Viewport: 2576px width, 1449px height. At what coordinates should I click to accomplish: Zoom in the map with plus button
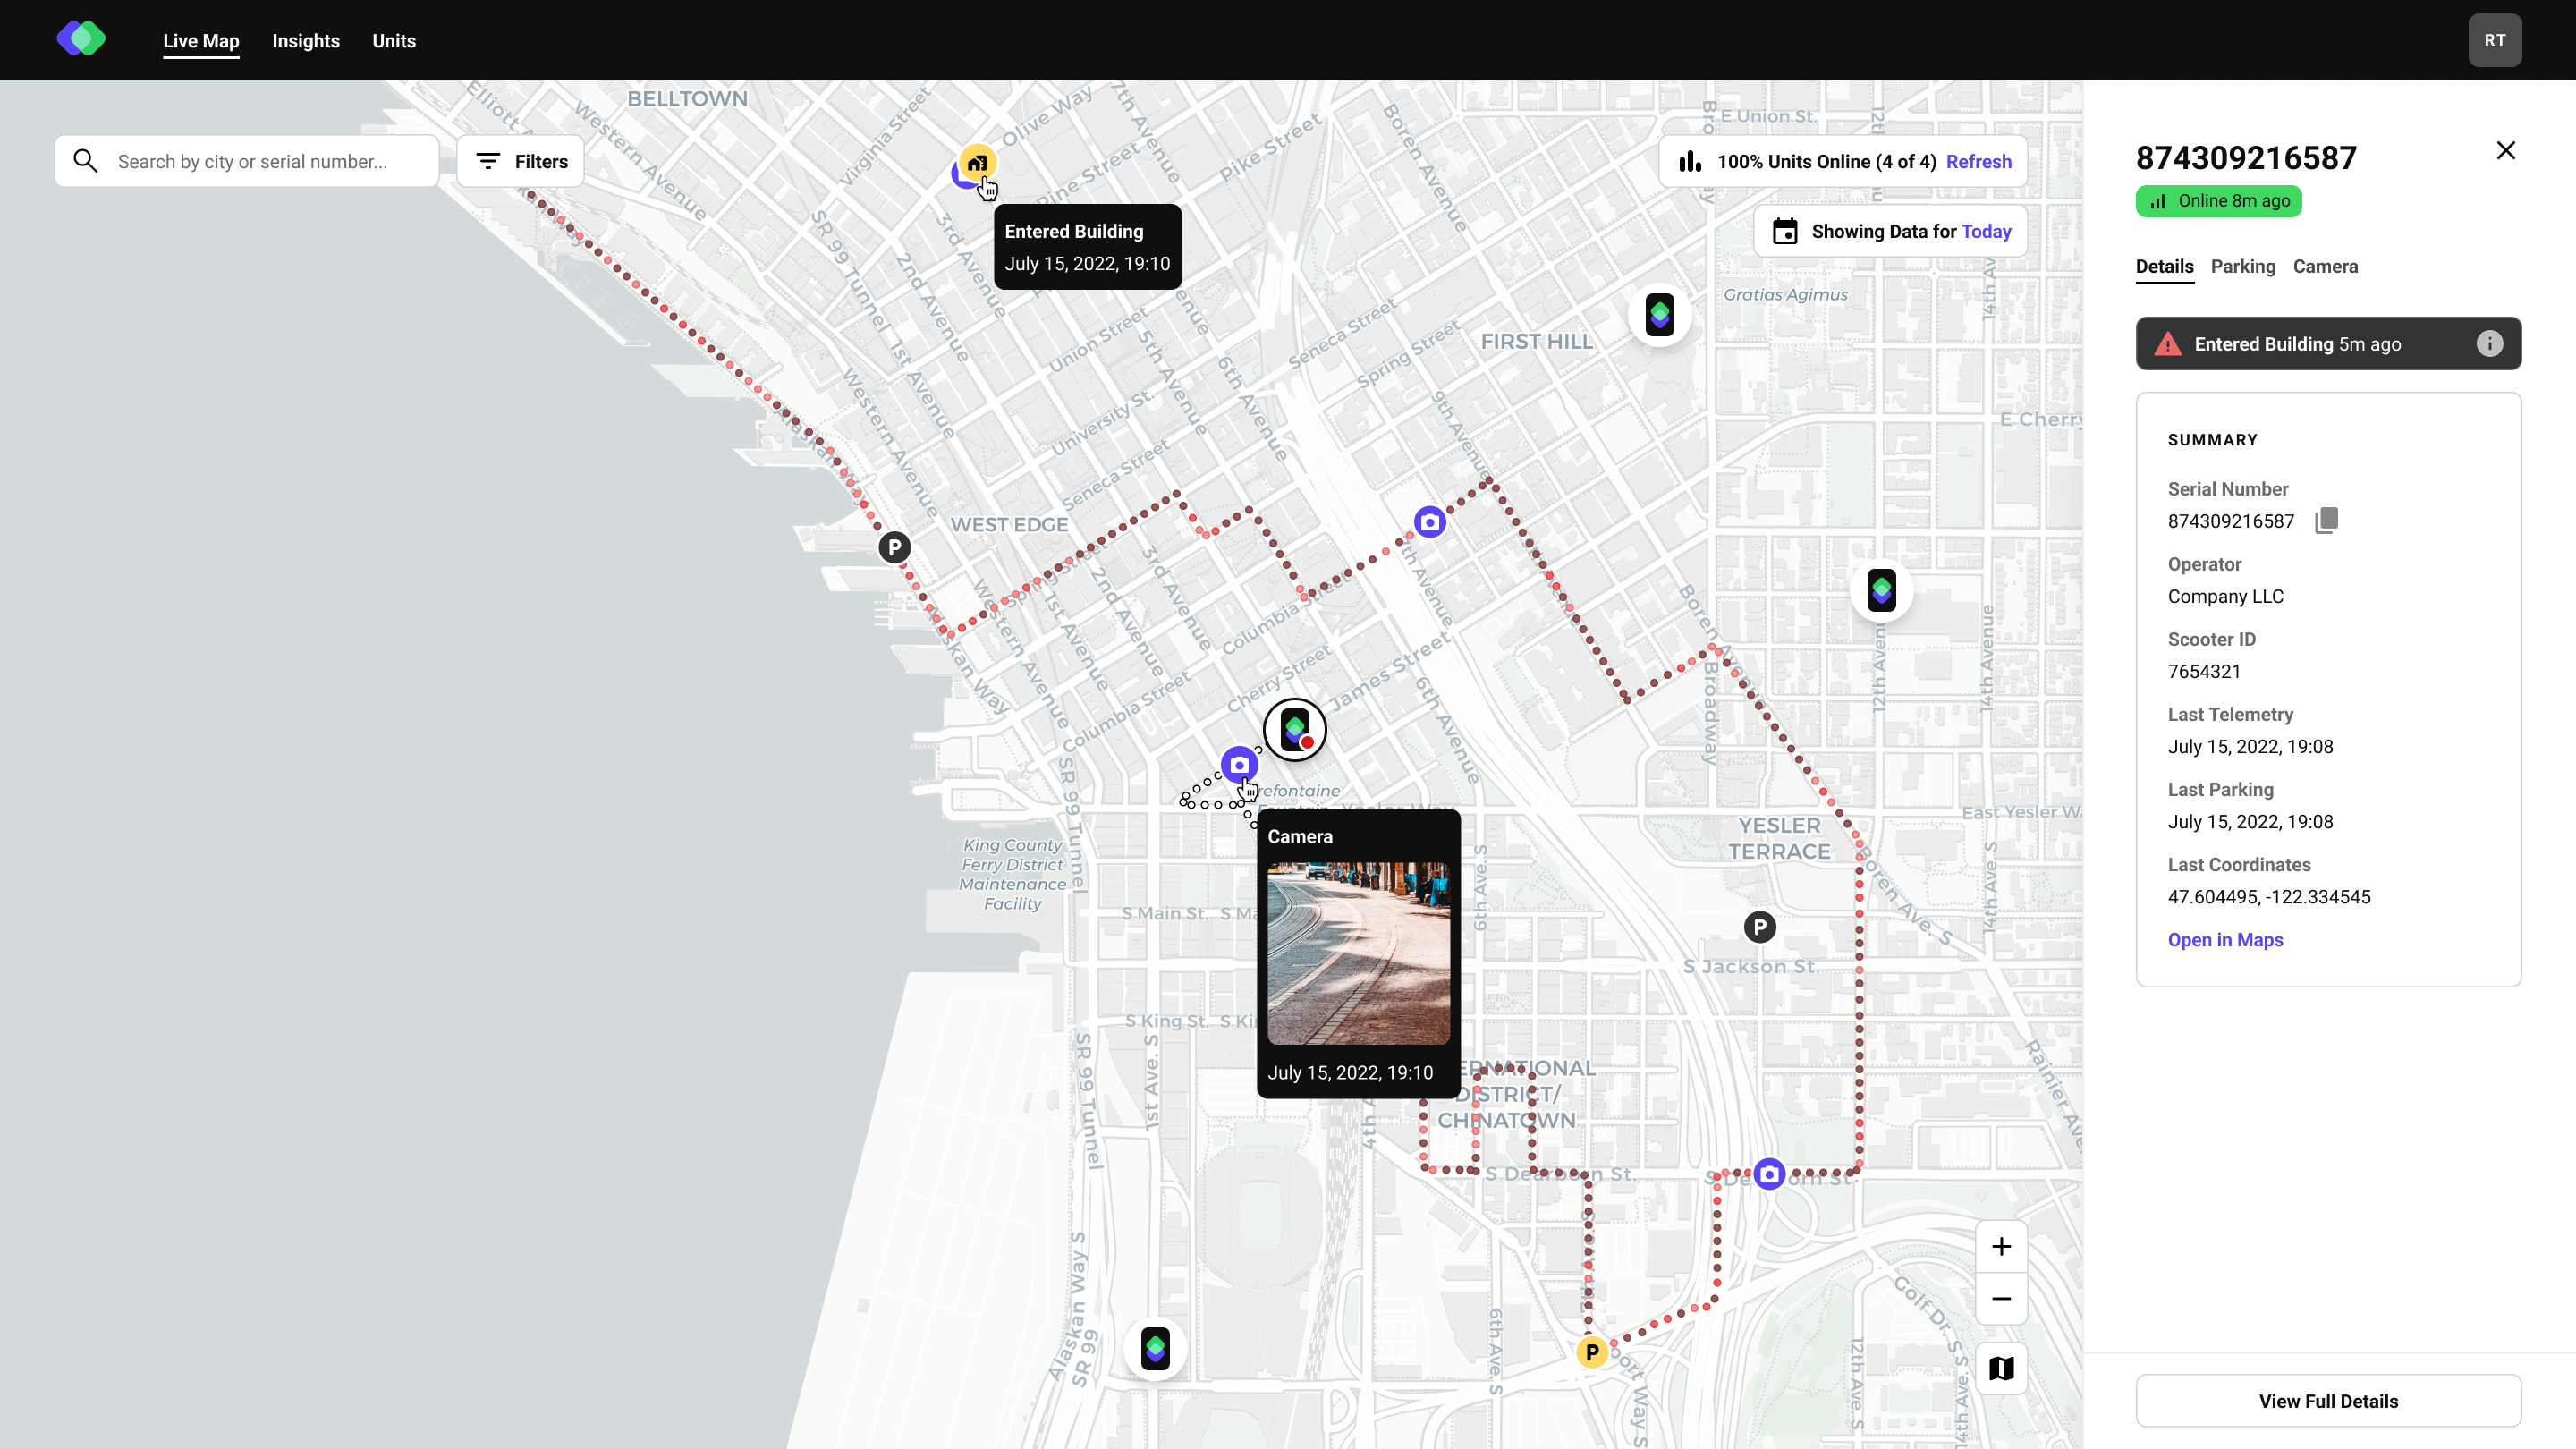coord(2001,1246)
